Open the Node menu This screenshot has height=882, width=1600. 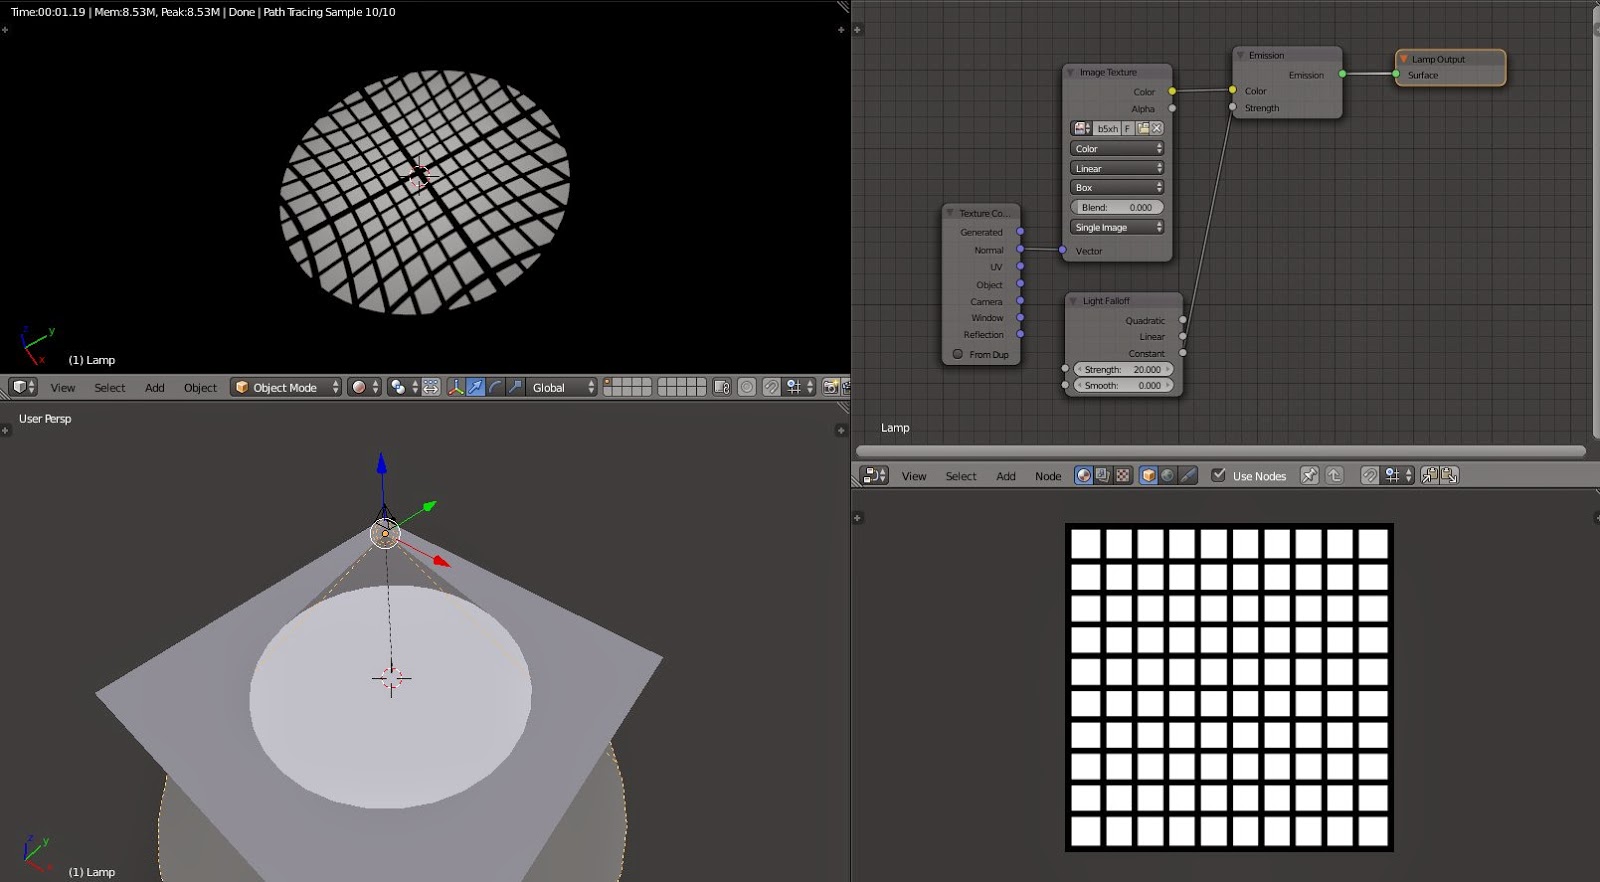1048,476
